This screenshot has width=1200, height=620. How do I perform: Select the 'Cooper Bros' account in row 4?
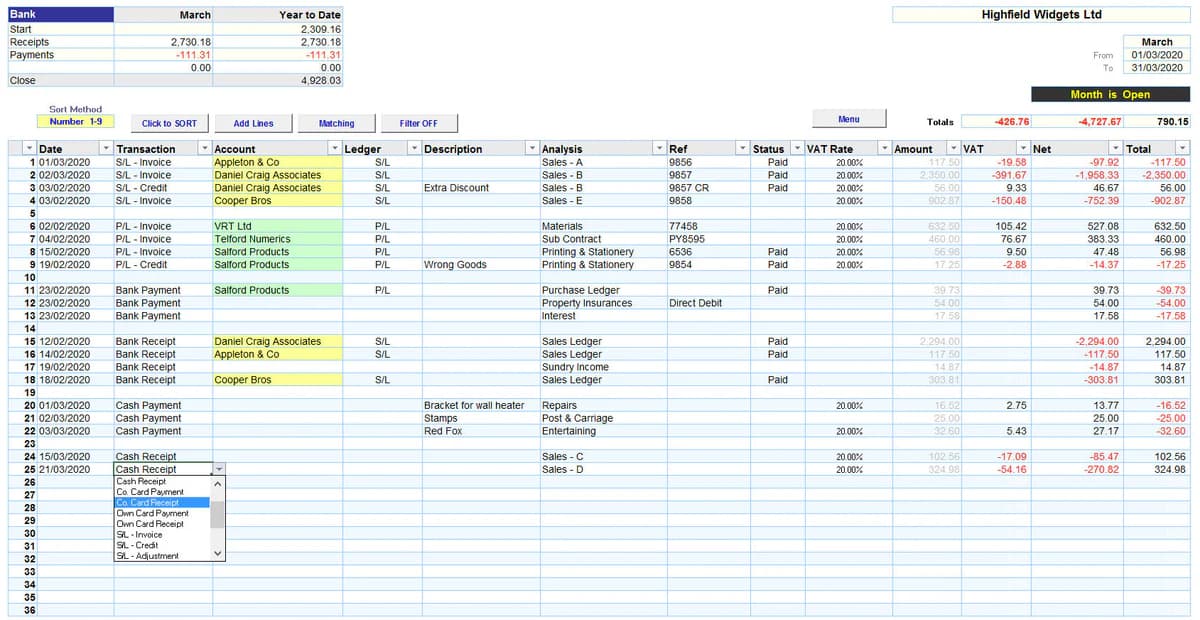(x=277, y=200)
